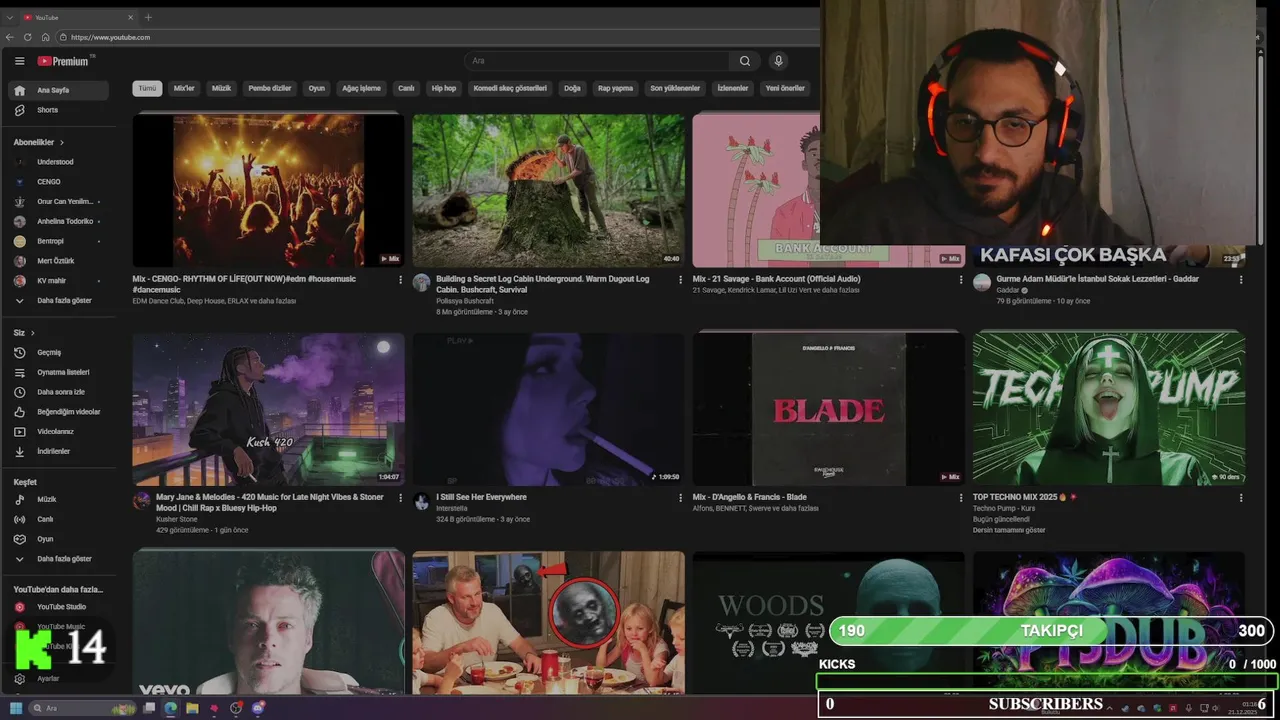Open File Explorer from taskbar
This screenshot has width=1280, height=720.
192,708
